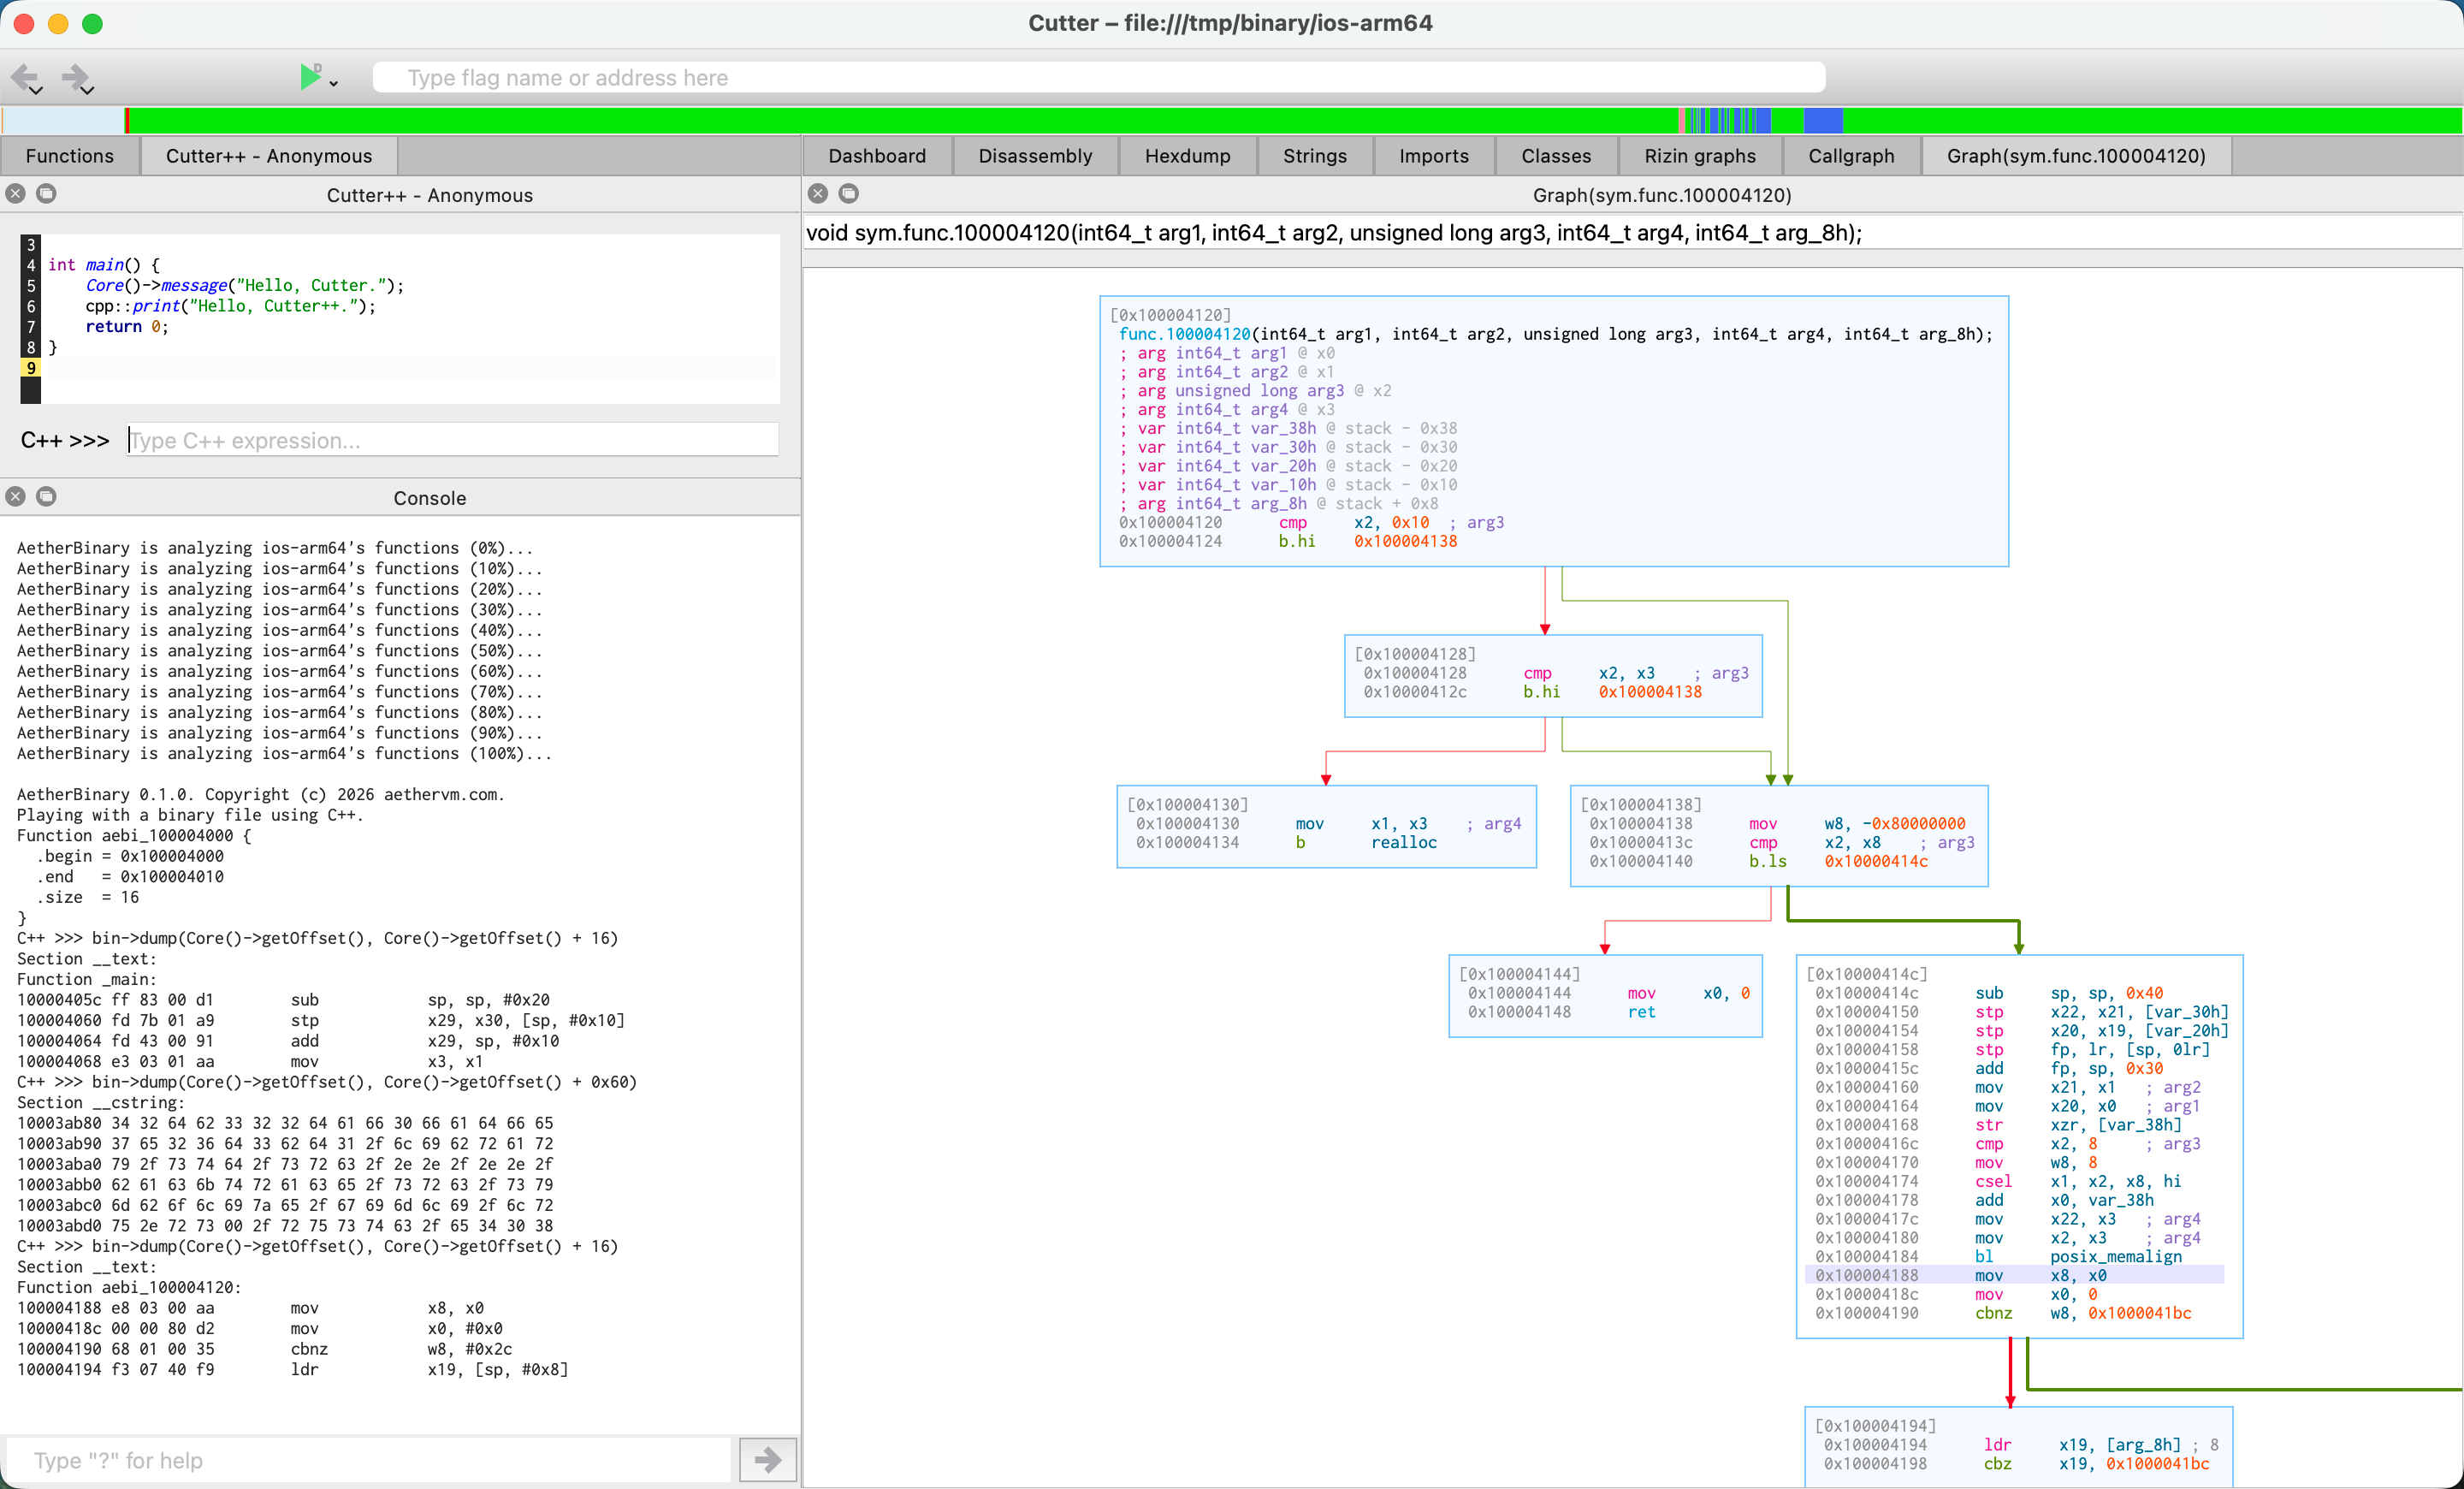Viewport: 2464px width, 1489px height.
Task: Close the Console panel
Action: [x=16, y=497]
